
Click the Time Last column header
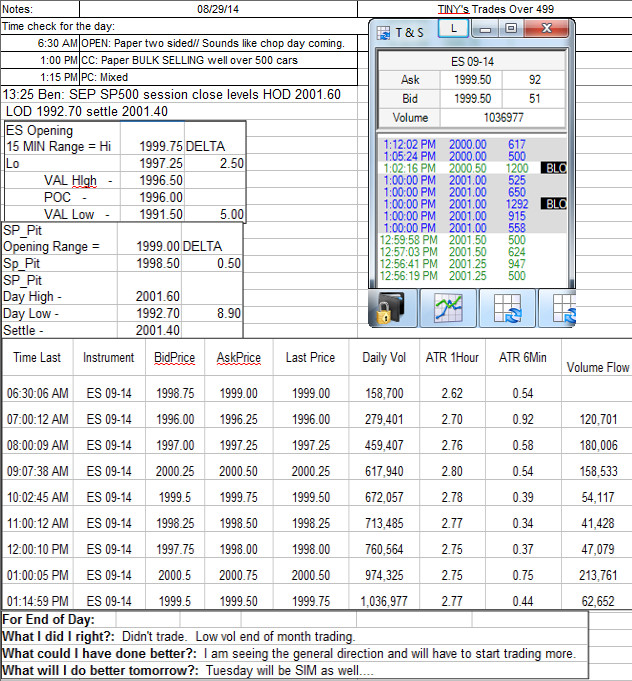[37, 357]
